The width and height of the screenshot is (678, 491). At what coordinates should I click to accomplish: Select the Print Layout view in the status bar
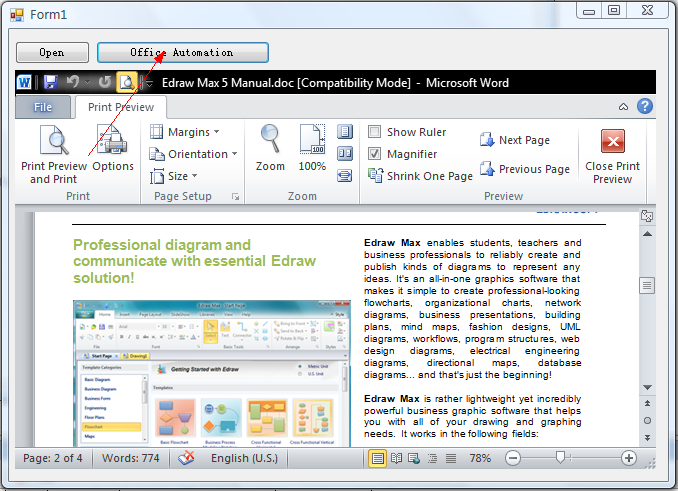coord(378,458)
